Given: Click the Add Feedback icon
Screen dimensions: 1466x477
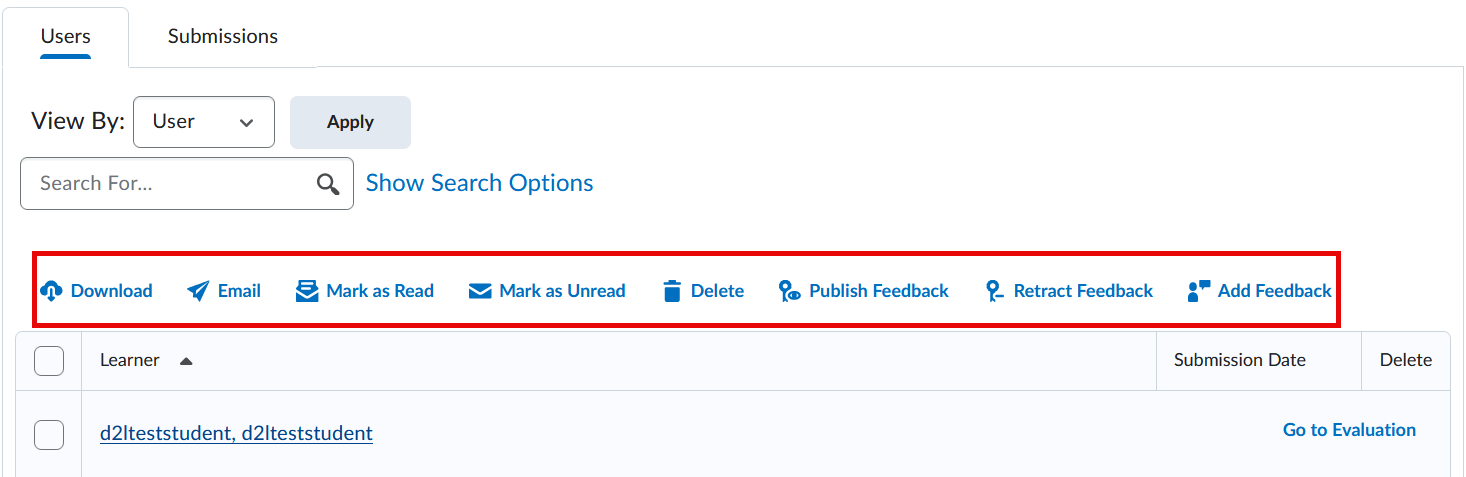Looking at the screenshot, I should (x=1199, y=291).
